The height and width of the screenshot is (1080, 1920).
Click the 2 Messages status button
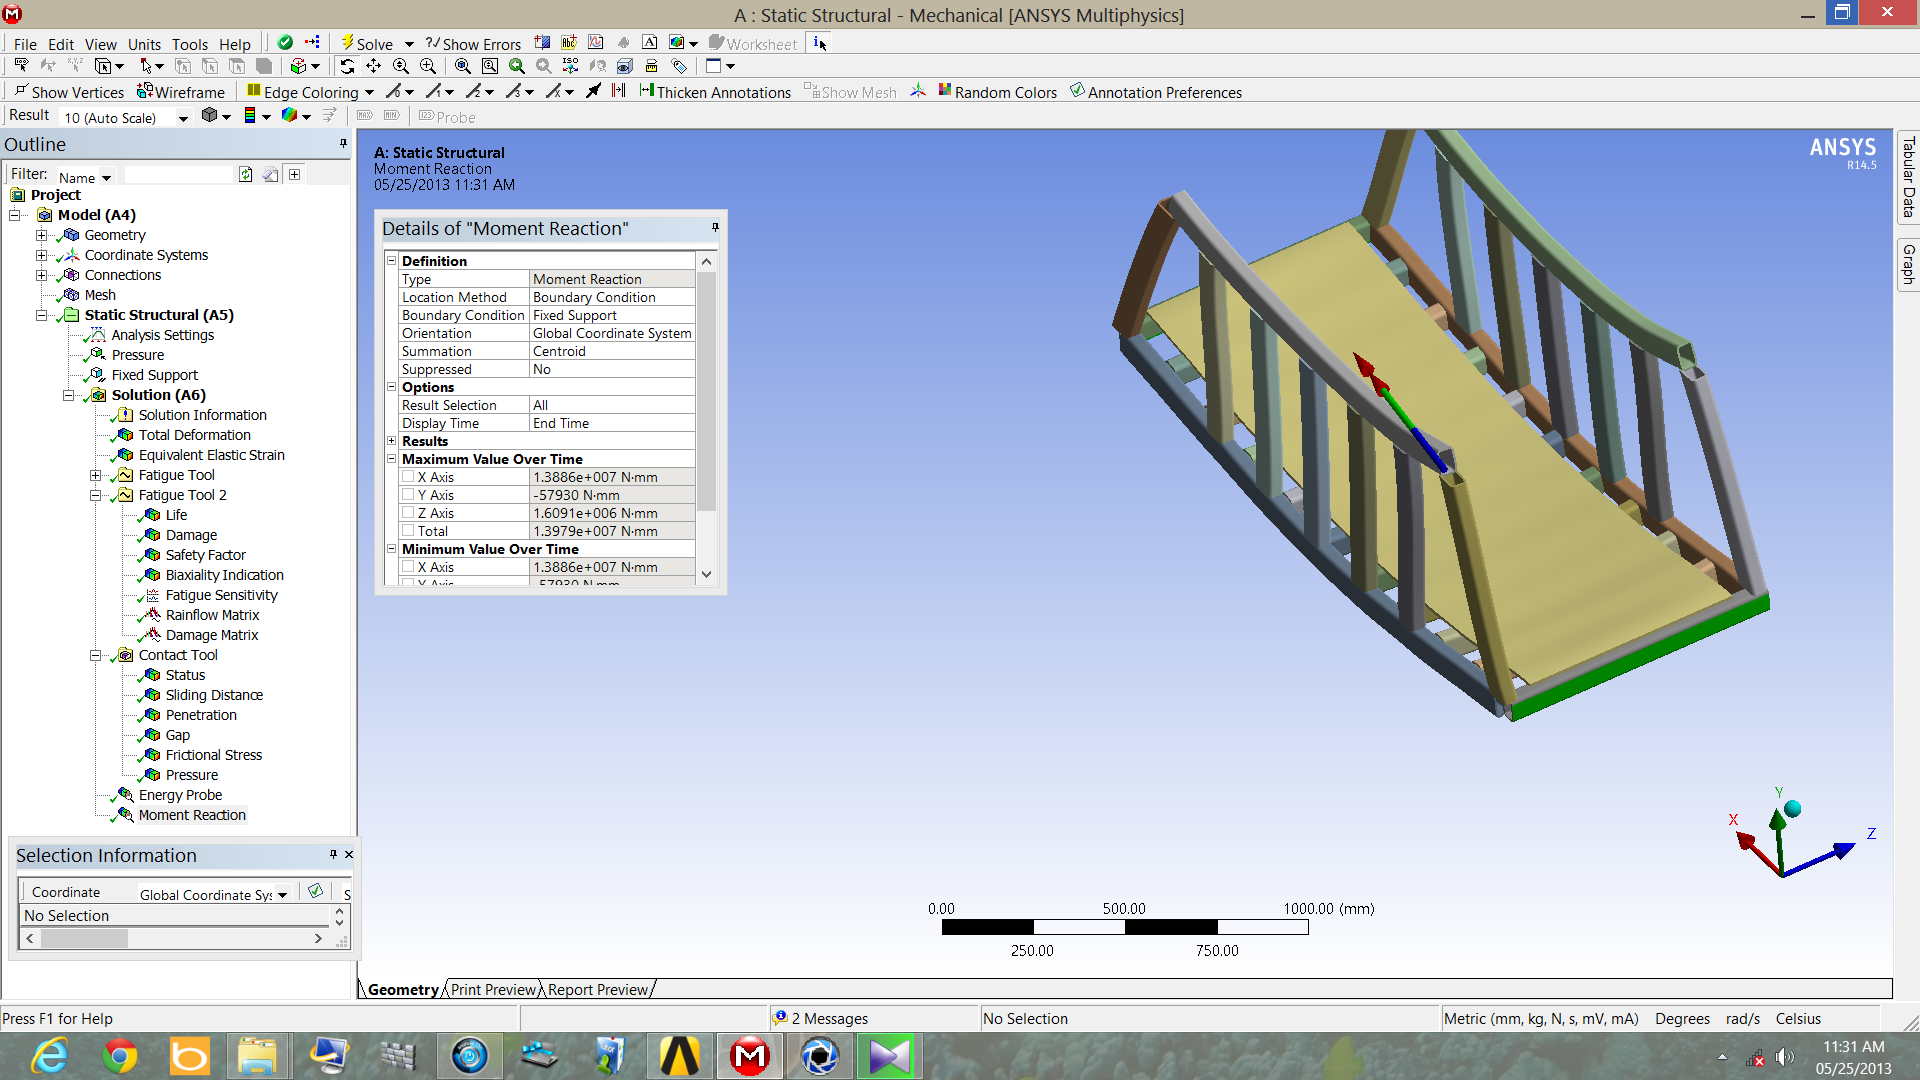822,1018
